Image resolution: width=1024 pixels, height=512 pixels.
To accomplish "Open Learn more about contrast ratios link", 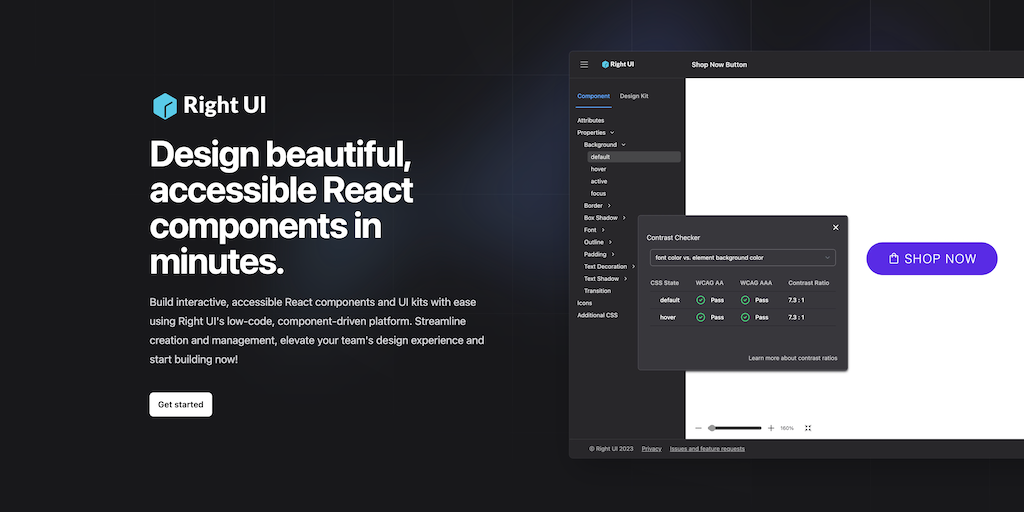I will pyautogui.click(x=792, y=358).
